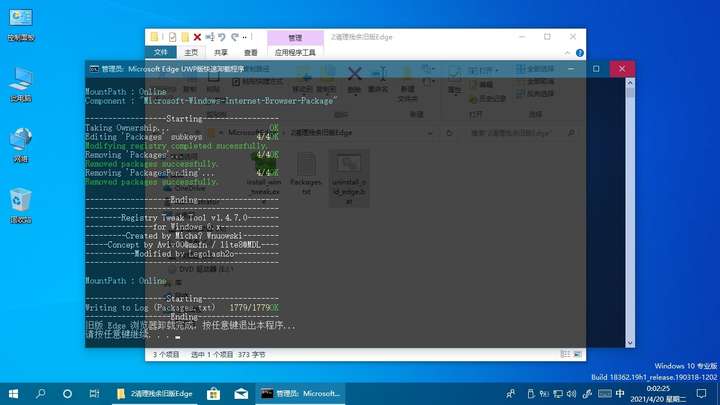Click the console vertical scrollbar thumb

630,93
